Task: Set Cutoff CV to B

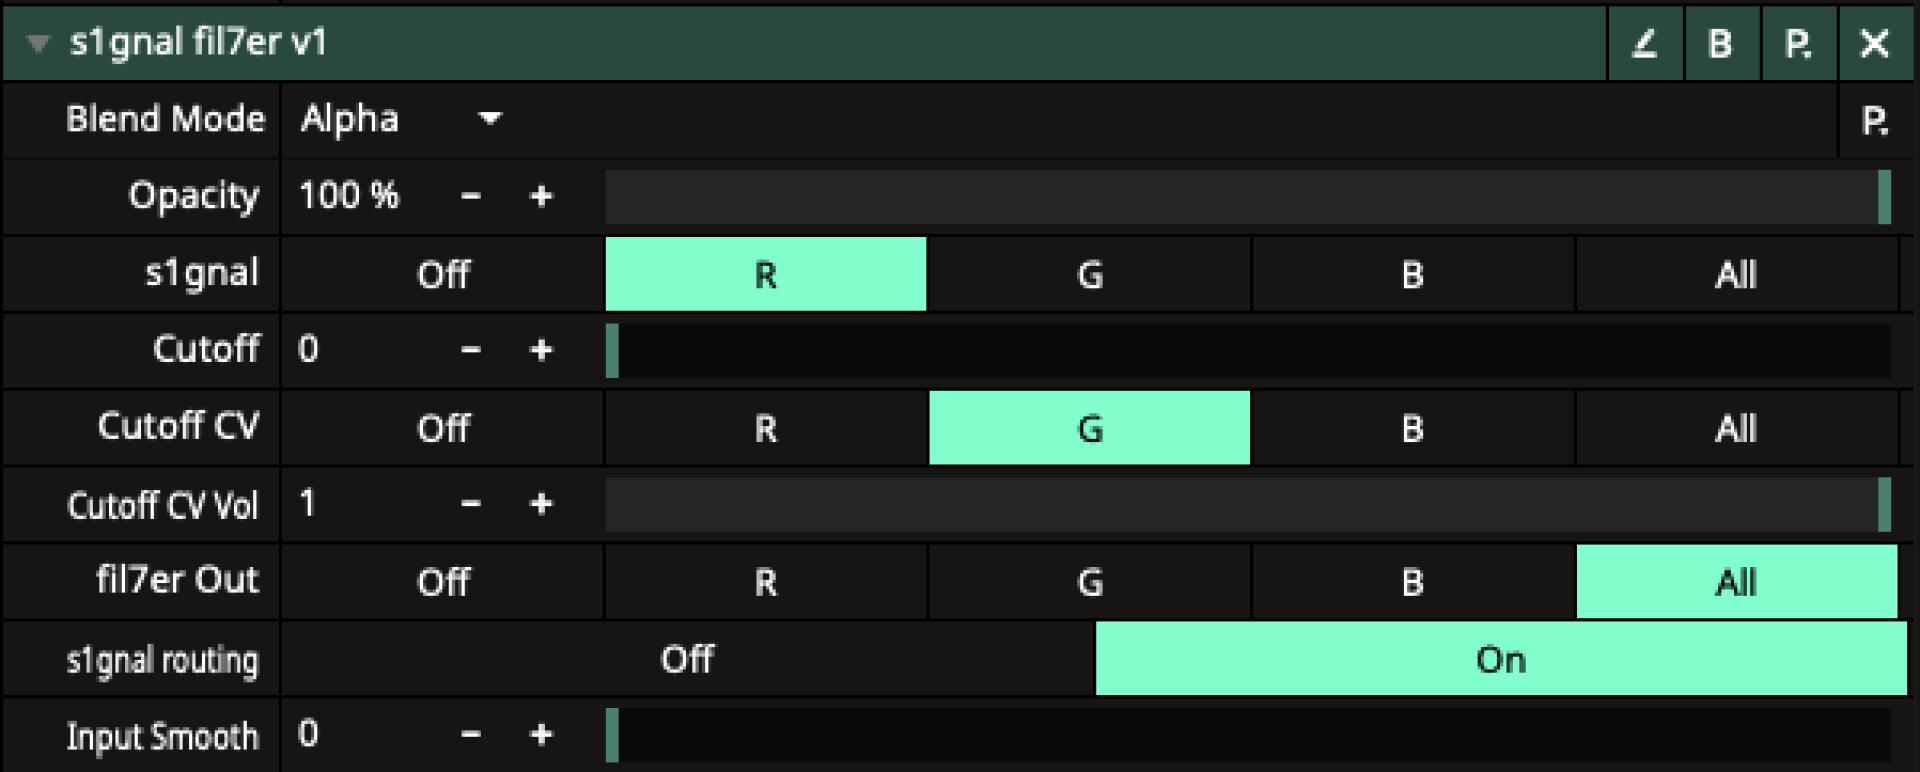Action: point(1412,428)
